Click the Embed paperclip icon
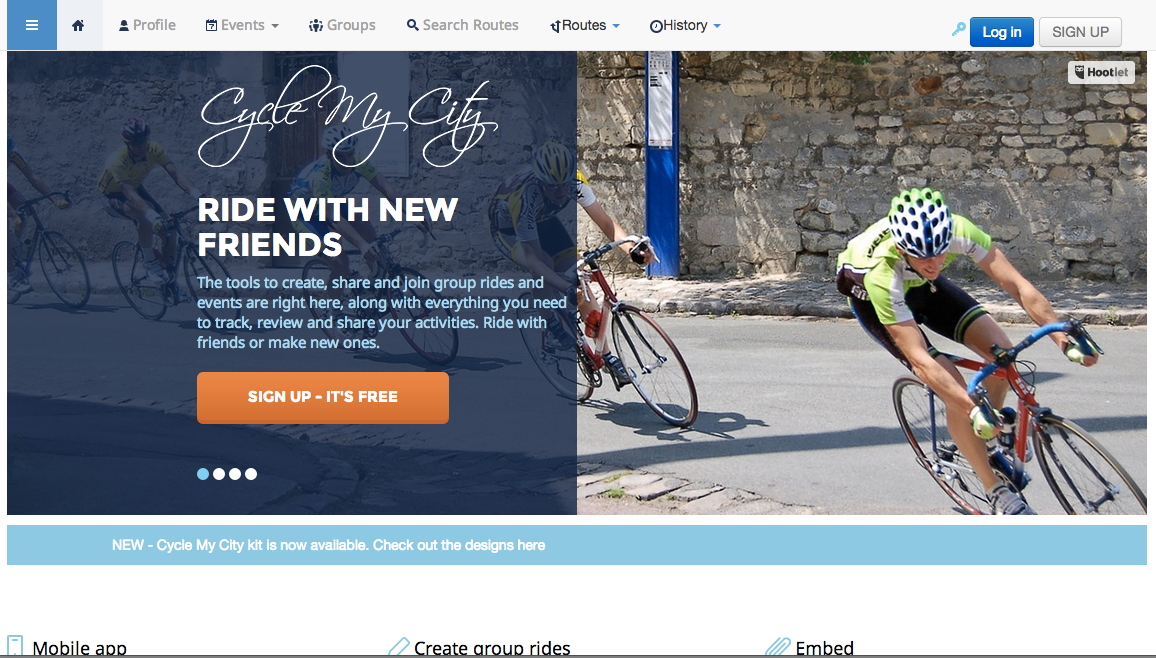Screen dimensions: 1156x658 (x=778, y=646)
